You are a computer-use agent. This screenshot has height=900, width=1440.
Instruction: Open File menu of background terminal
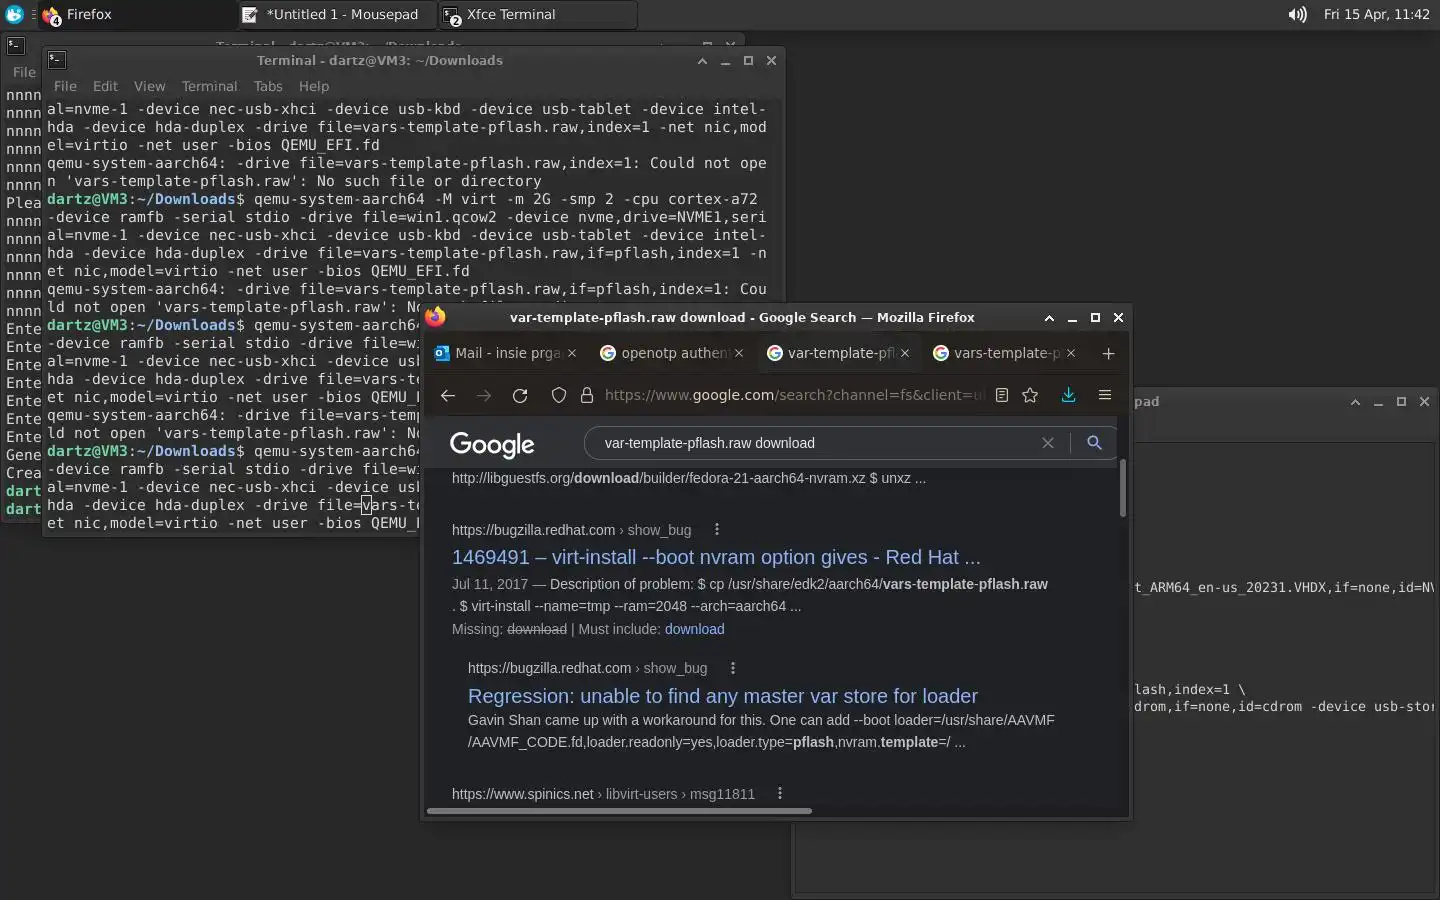24,72
